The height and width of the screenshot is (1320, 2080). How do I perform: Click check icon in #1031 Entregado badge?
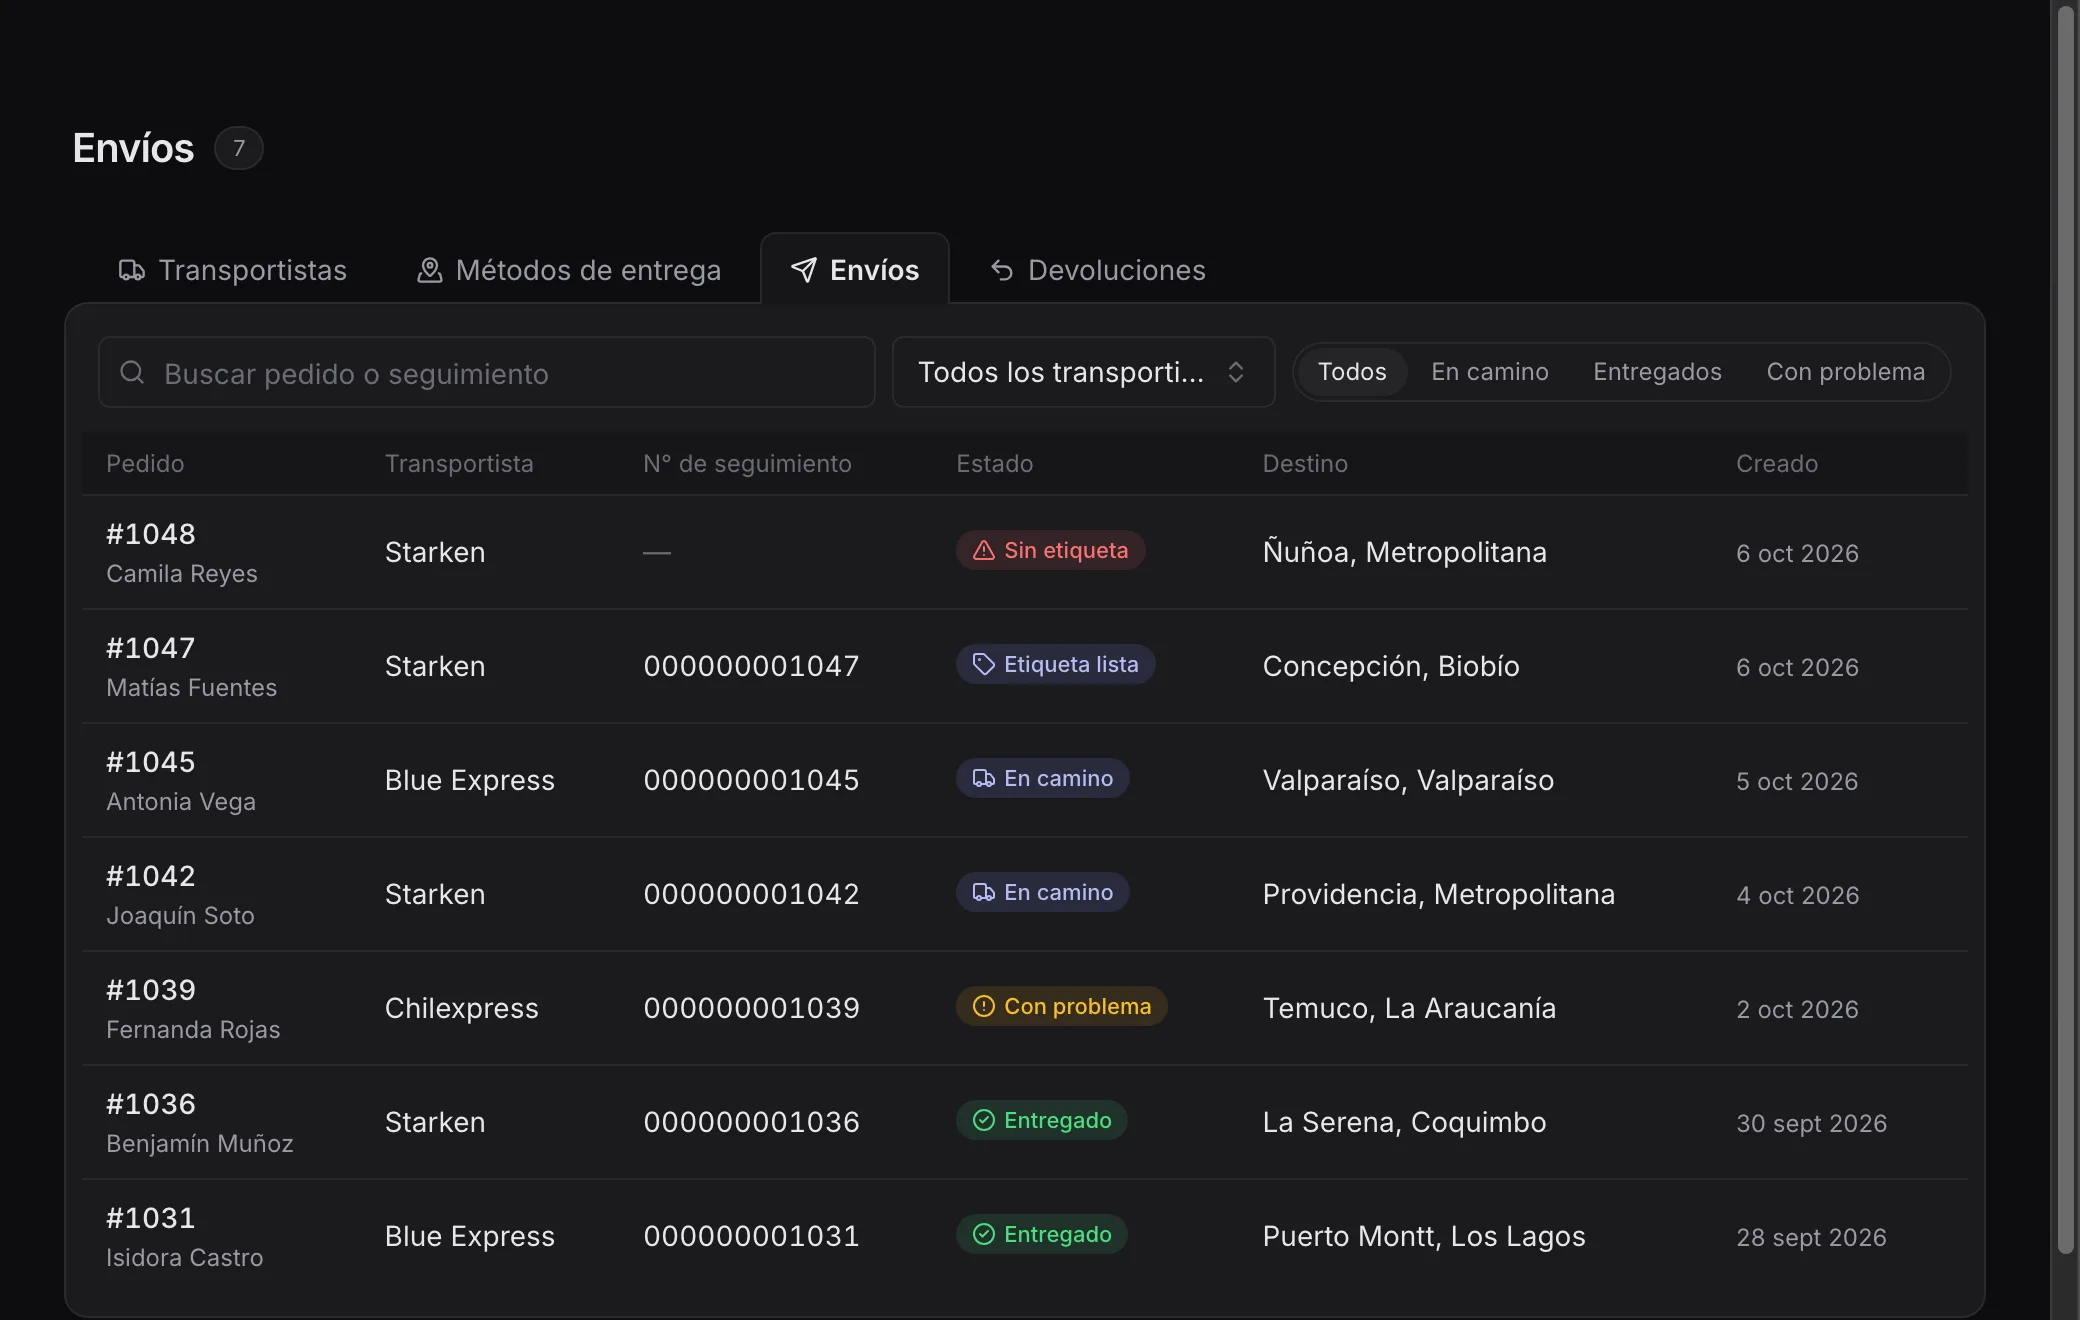pyautogui.click(x=984, y=1234)
